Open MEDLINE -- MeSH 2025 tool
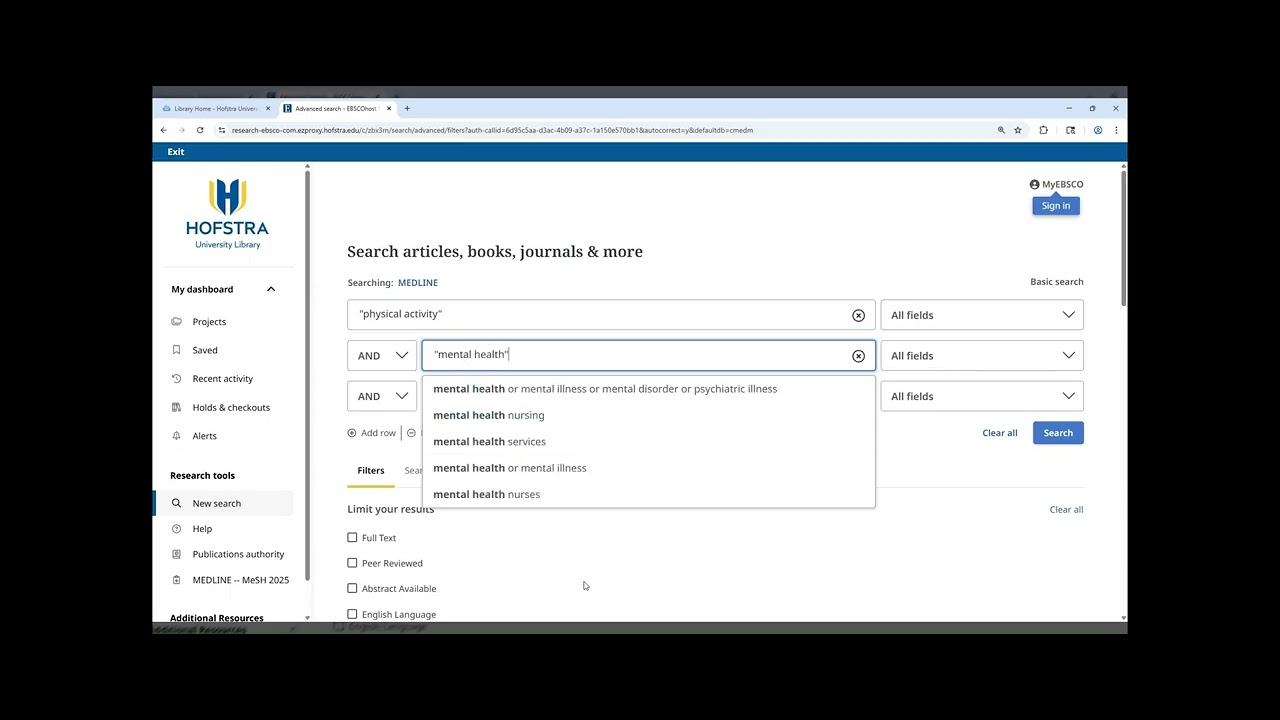This screenshot has width=1280, height=720. tap(240, 580)
